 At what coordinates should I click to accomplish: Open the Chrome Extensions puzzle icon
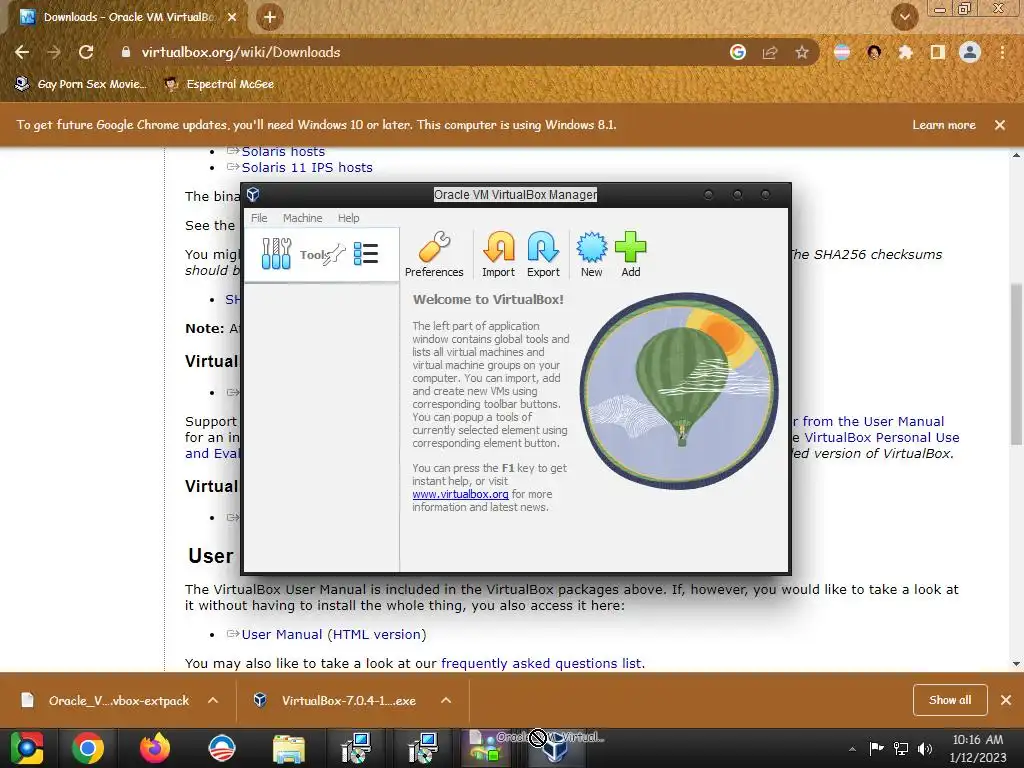[x=905, y=52]
